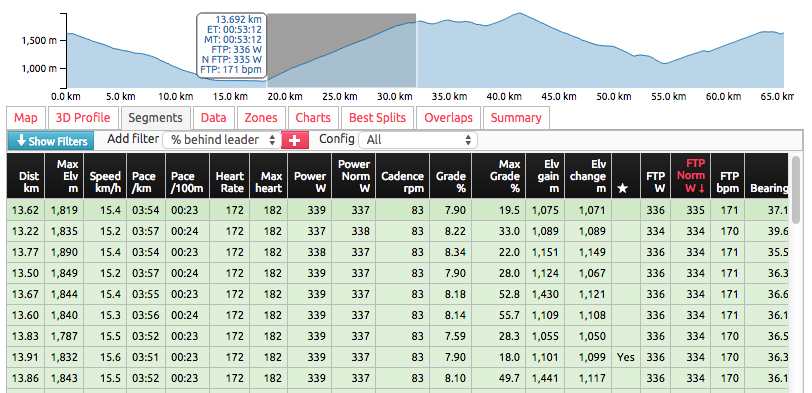The height and width of the screenshot is (393, 812).
Task: Click the red plus add-filter button
Action: 295,140
